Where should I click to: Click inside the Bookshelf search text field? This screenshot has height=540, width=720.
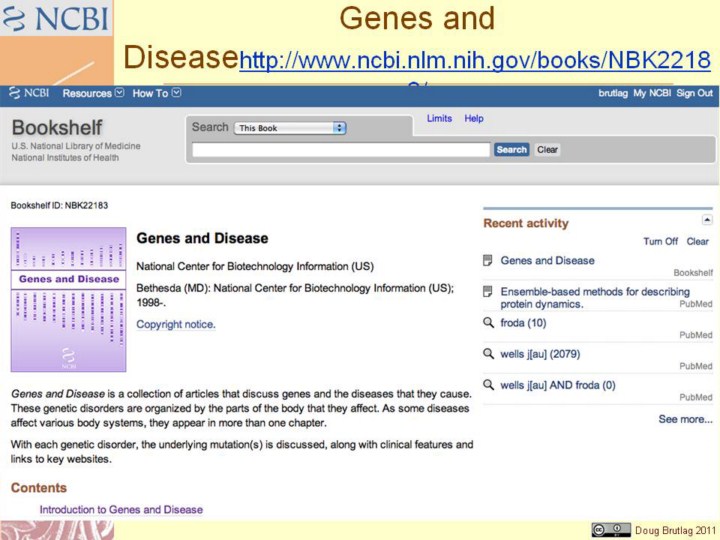pos(341,150)
